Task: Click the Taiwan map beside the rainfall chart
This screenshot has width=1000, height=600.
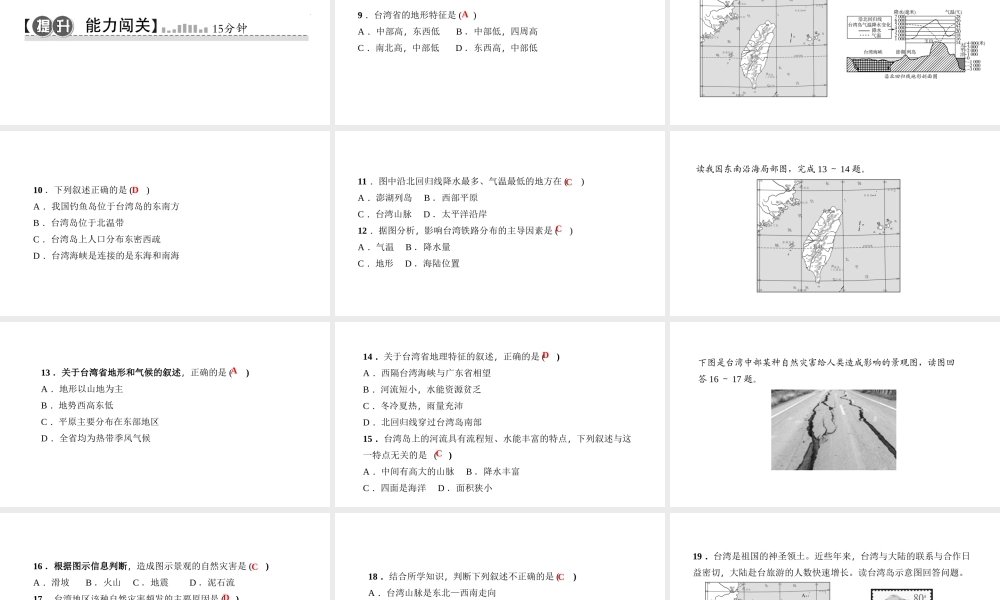Action: coord(763,48)
